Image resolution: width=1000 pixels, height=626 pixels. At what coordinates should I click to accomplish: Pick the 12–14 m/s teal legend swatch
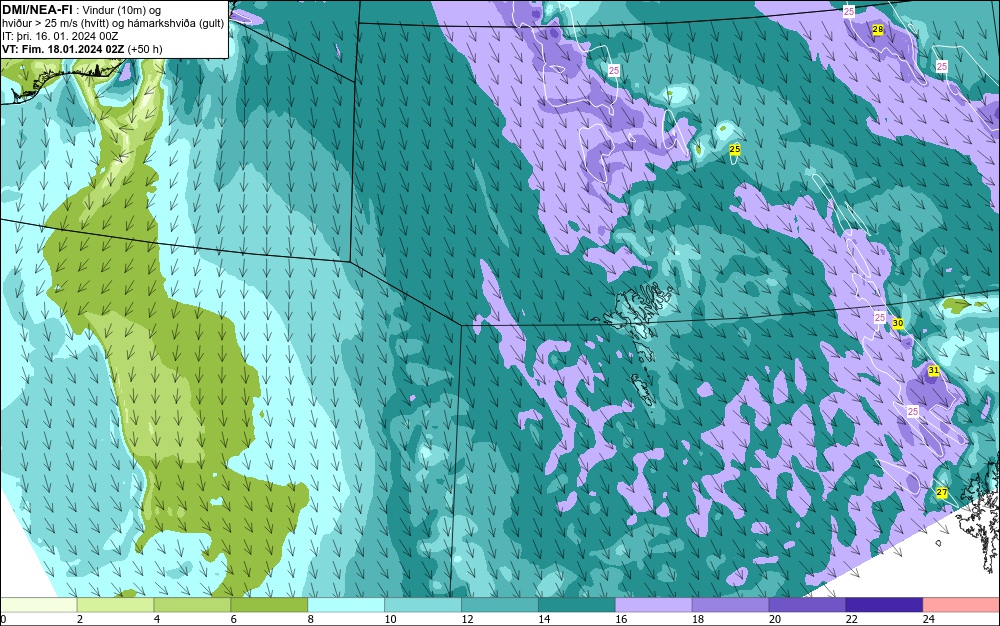pyautogui.click(x=500, y=604)
